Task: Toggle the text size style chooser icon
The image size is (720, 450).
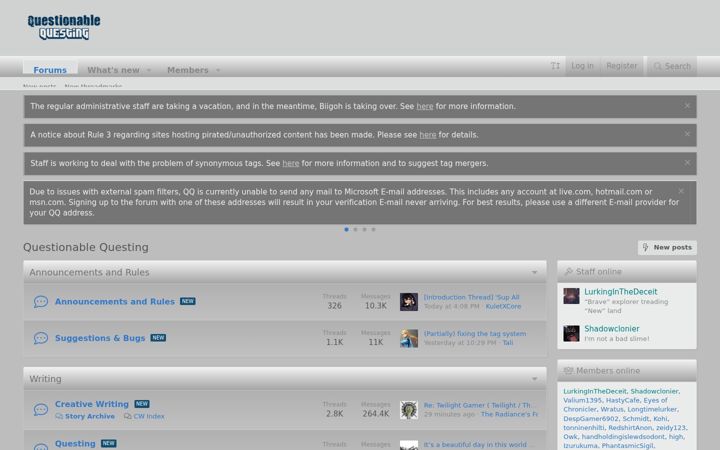Action: 555,66
